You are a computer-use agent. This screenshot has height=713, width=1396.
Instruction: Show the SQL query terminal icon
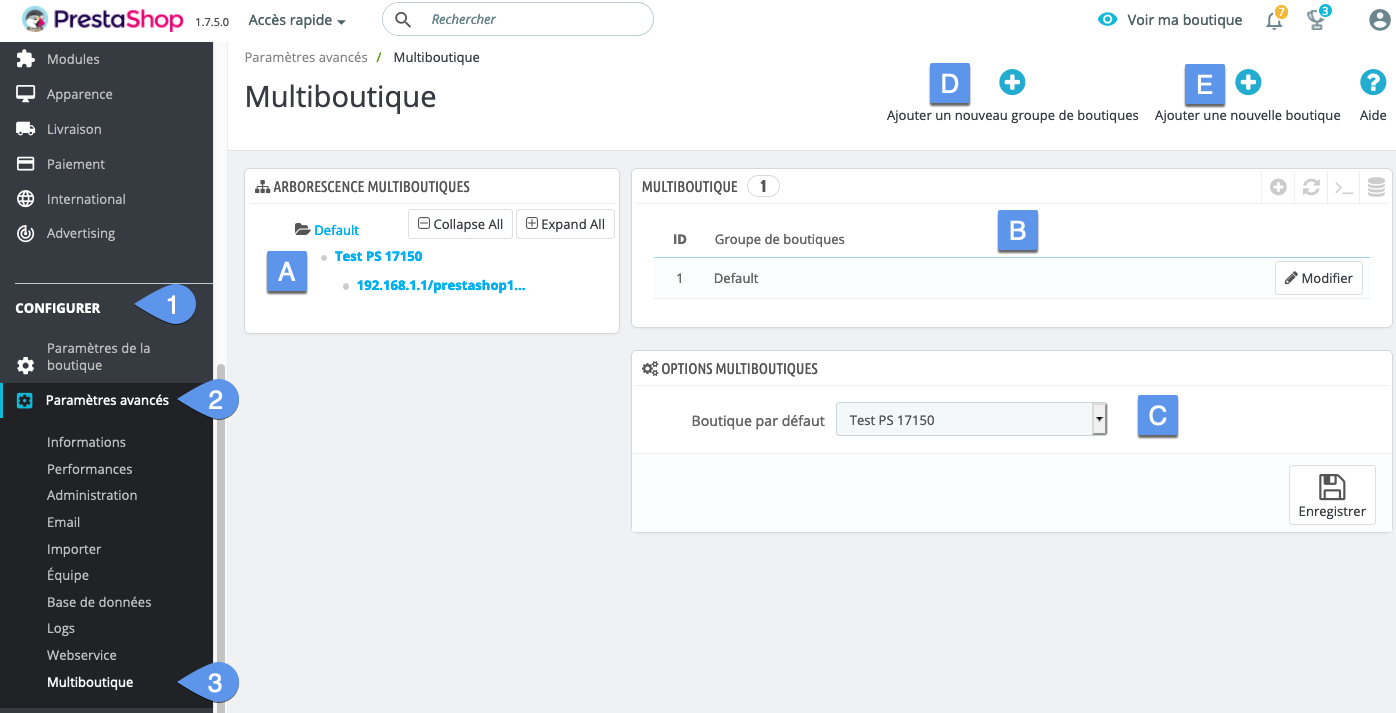1344,187
